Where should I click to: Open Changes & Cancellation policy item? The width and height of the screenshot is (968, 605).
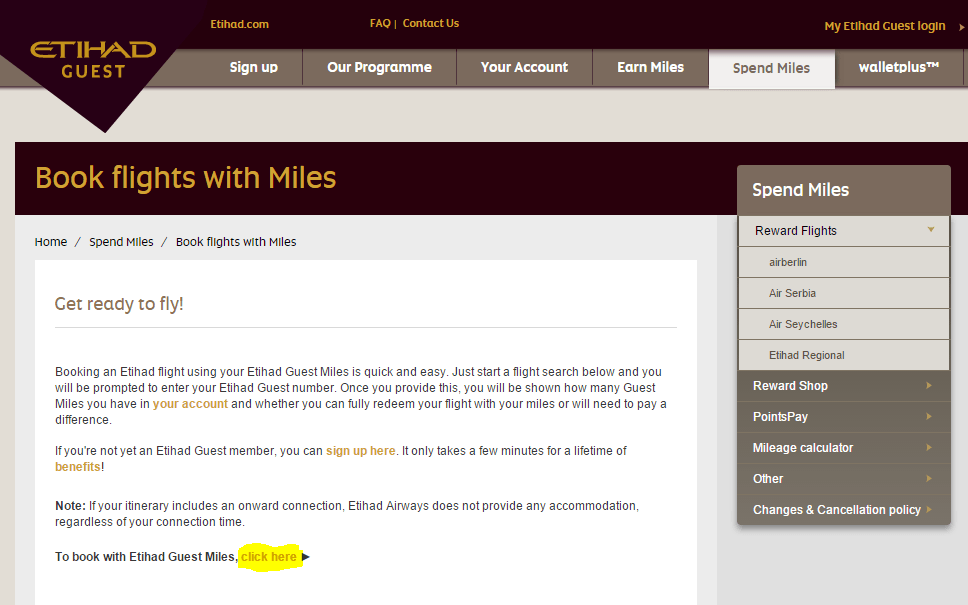(x=844, y=509)
